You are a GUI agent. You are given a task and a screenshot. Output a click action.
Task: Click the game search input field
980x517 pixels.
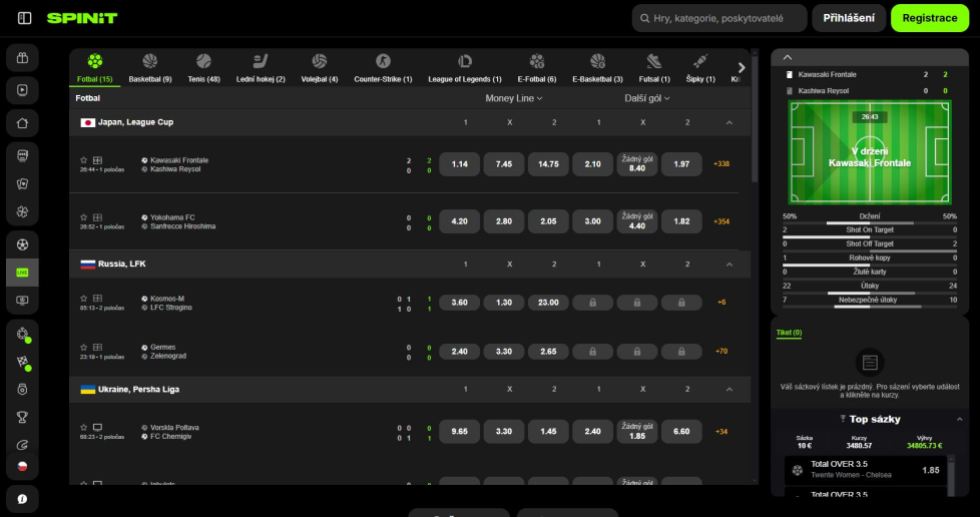pyautogui.click(x=719, y=18)
